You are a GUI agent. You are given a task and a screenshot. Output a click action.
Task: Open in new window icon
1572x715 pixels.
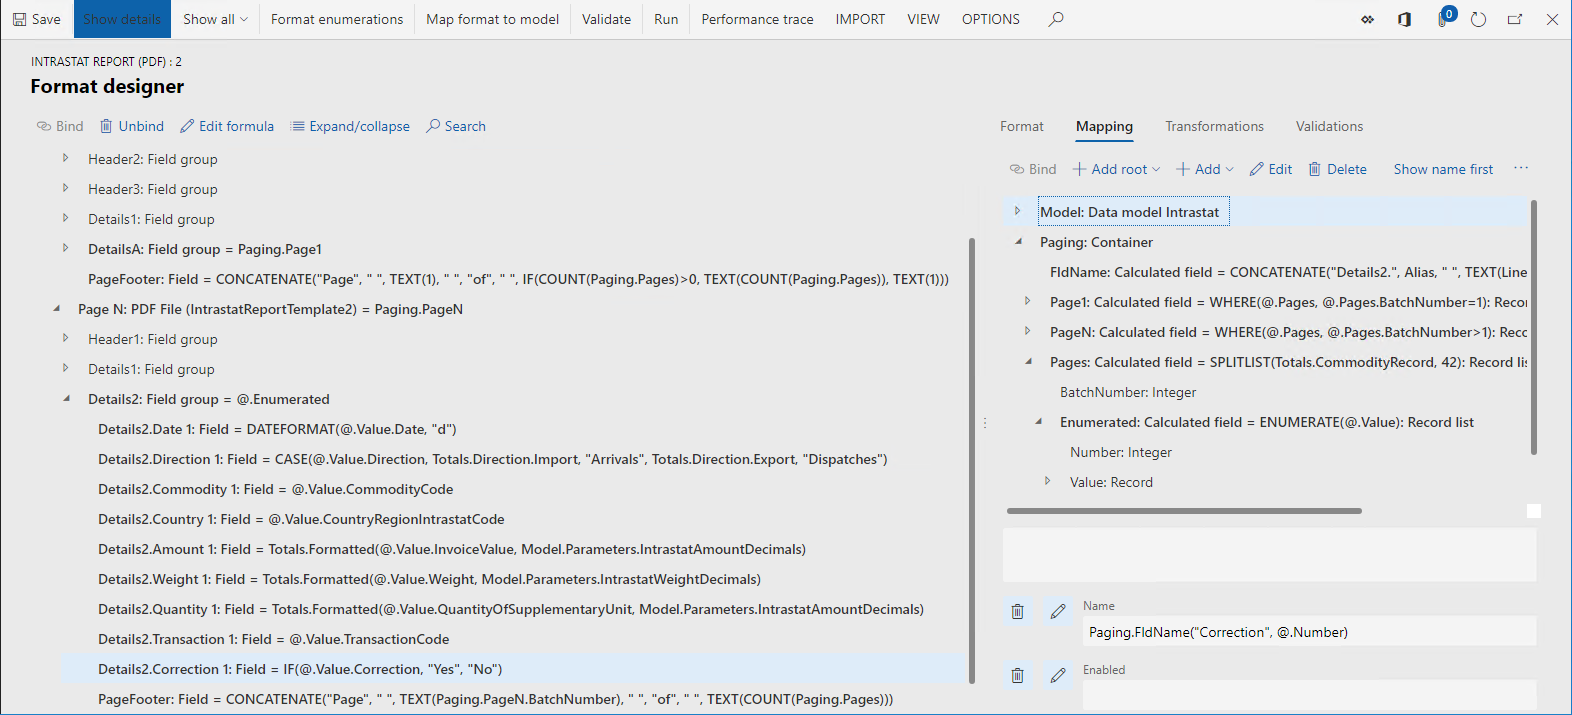pos(1515,19)
